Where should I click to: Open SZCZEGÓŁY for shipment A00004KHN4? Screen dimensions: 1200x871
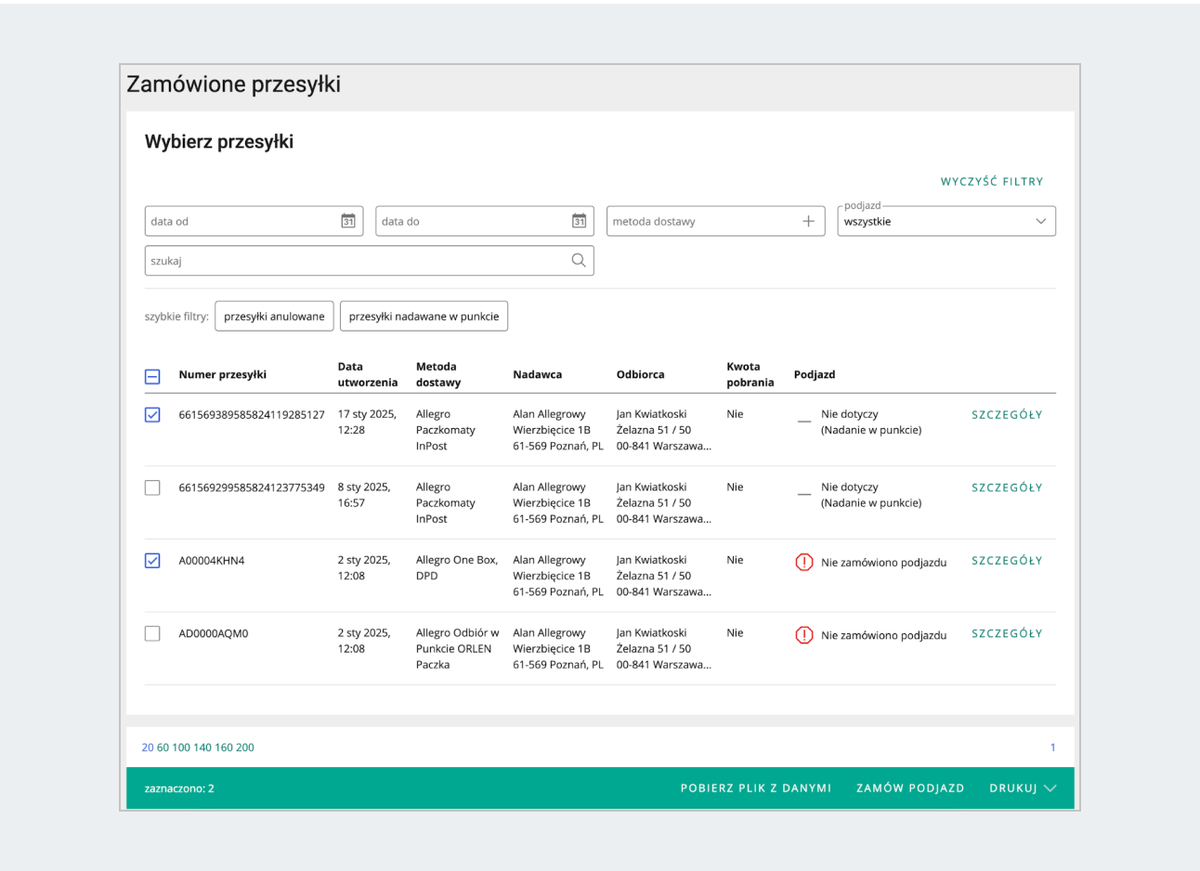pos(1007,561)
